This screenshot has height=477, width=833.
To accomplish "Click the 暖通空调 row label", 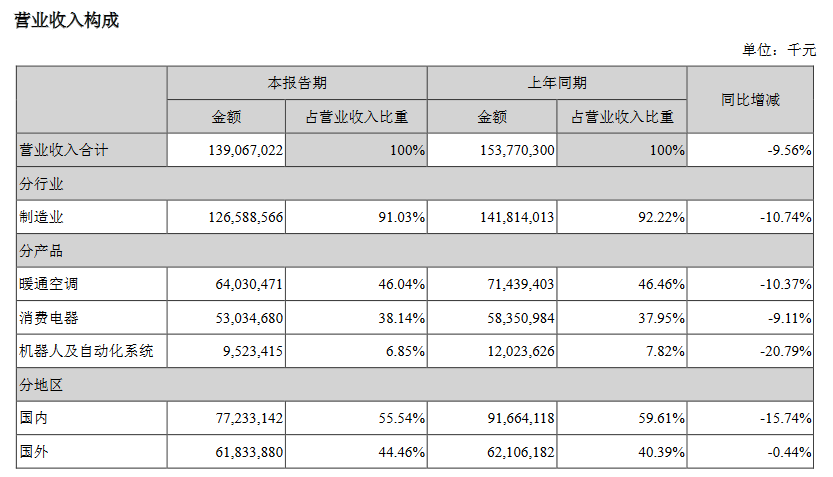I will tap(49, 284).
